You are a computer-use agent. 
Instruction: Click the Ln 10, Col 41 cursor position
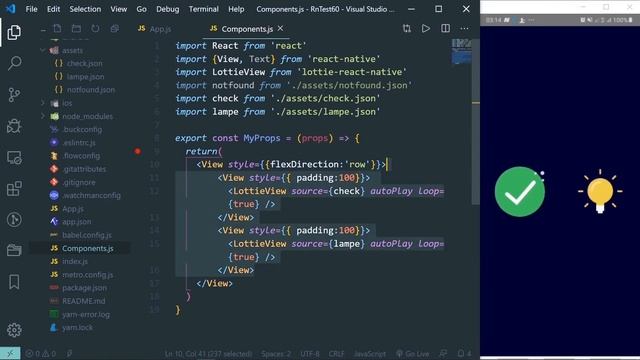(208, 353)
